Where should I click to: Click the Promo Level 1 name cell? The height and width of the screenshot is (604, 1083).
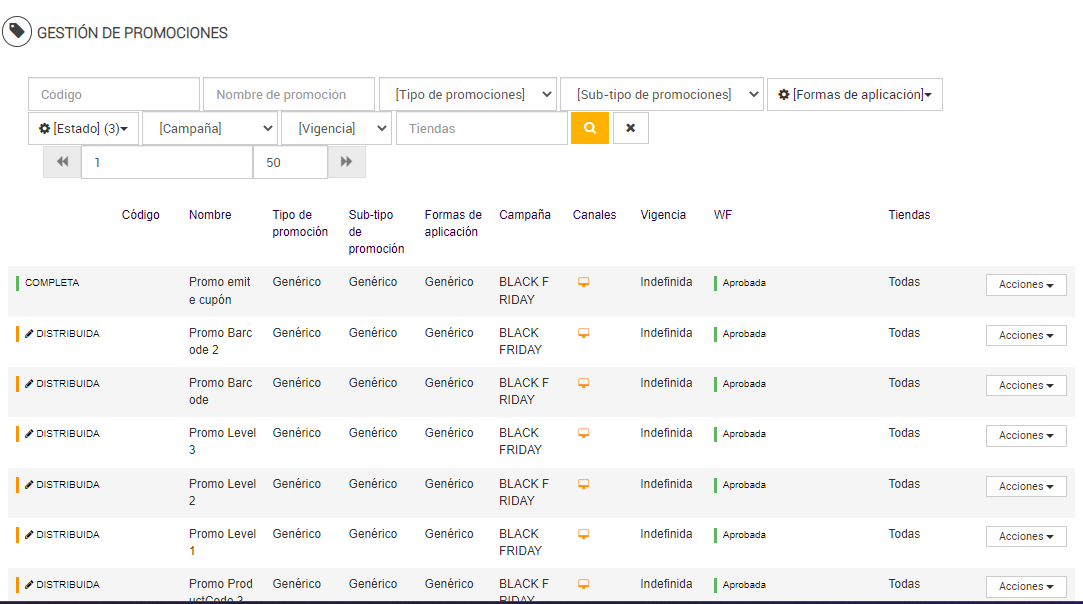click(x=222, y=542)
